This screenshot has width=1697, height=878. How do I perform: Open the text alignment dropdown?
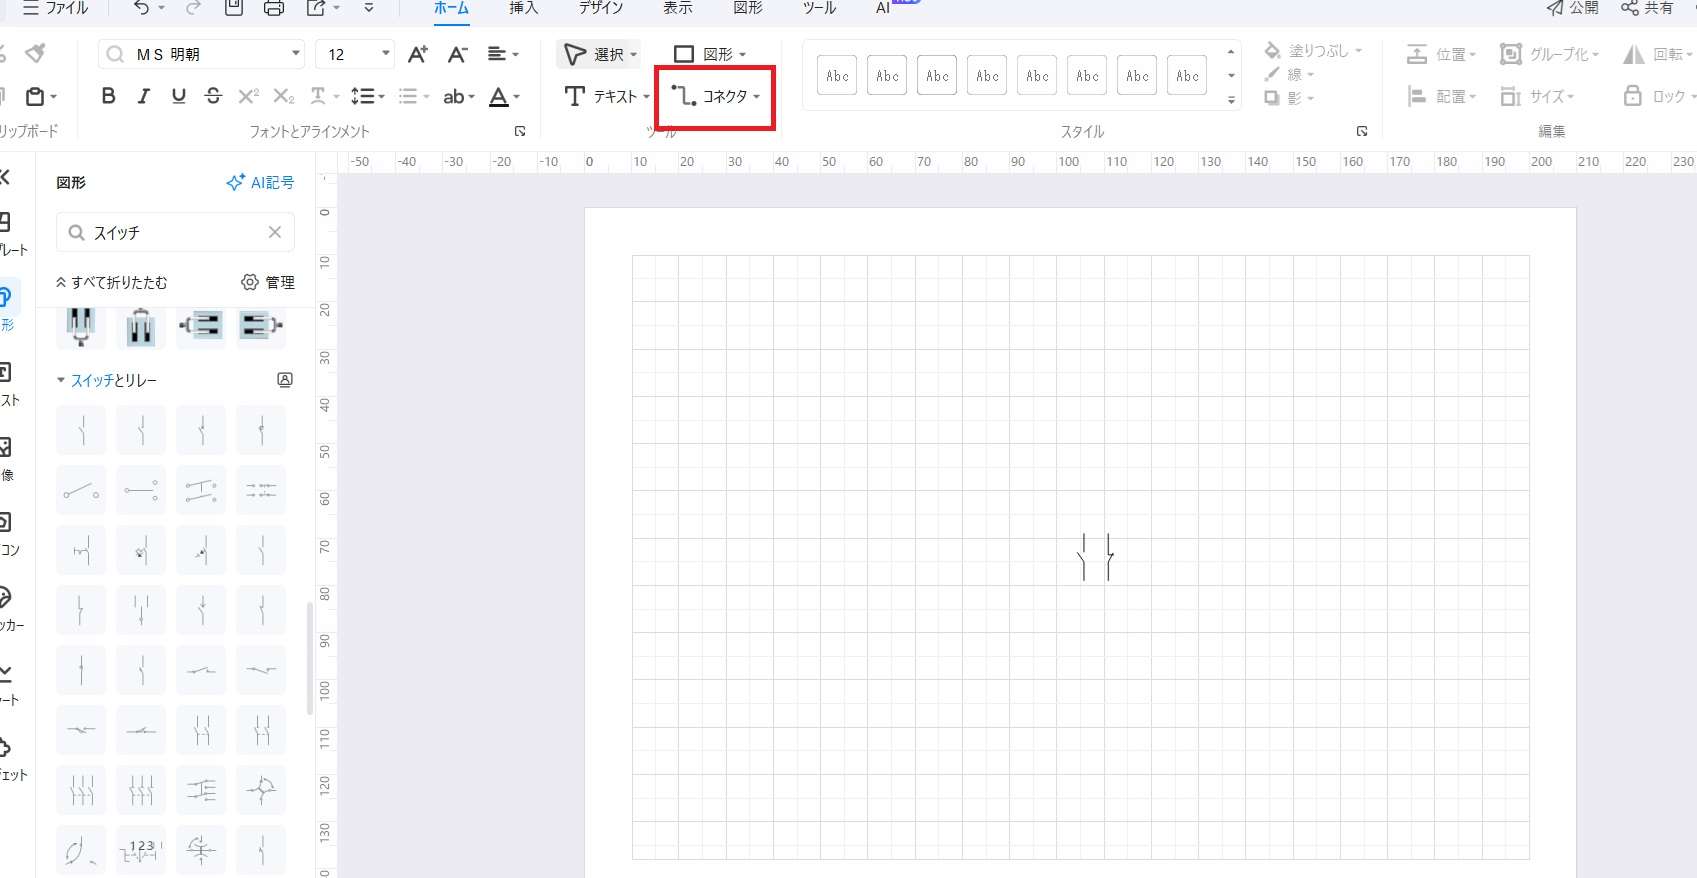[x=503, y=54]
